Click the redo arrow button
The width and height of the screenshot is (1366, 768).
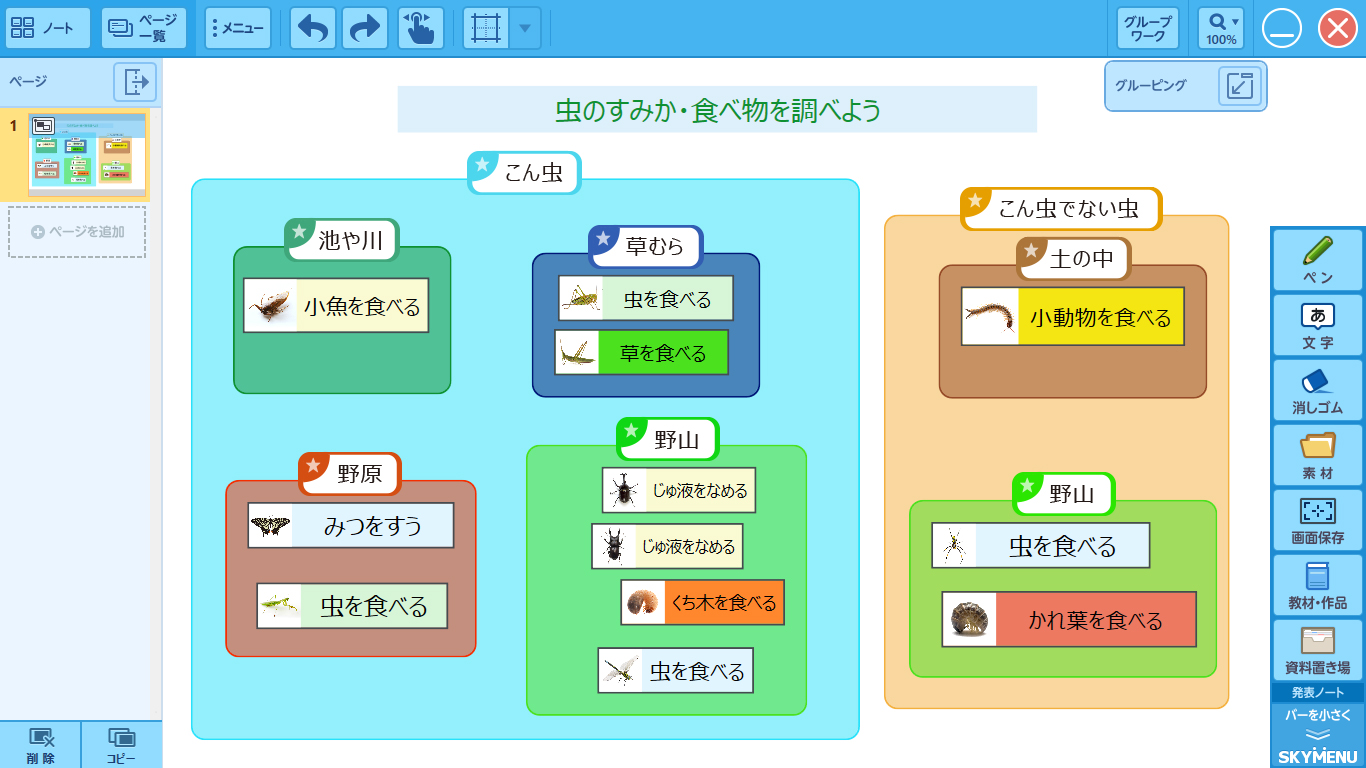[x=365, y=28]
